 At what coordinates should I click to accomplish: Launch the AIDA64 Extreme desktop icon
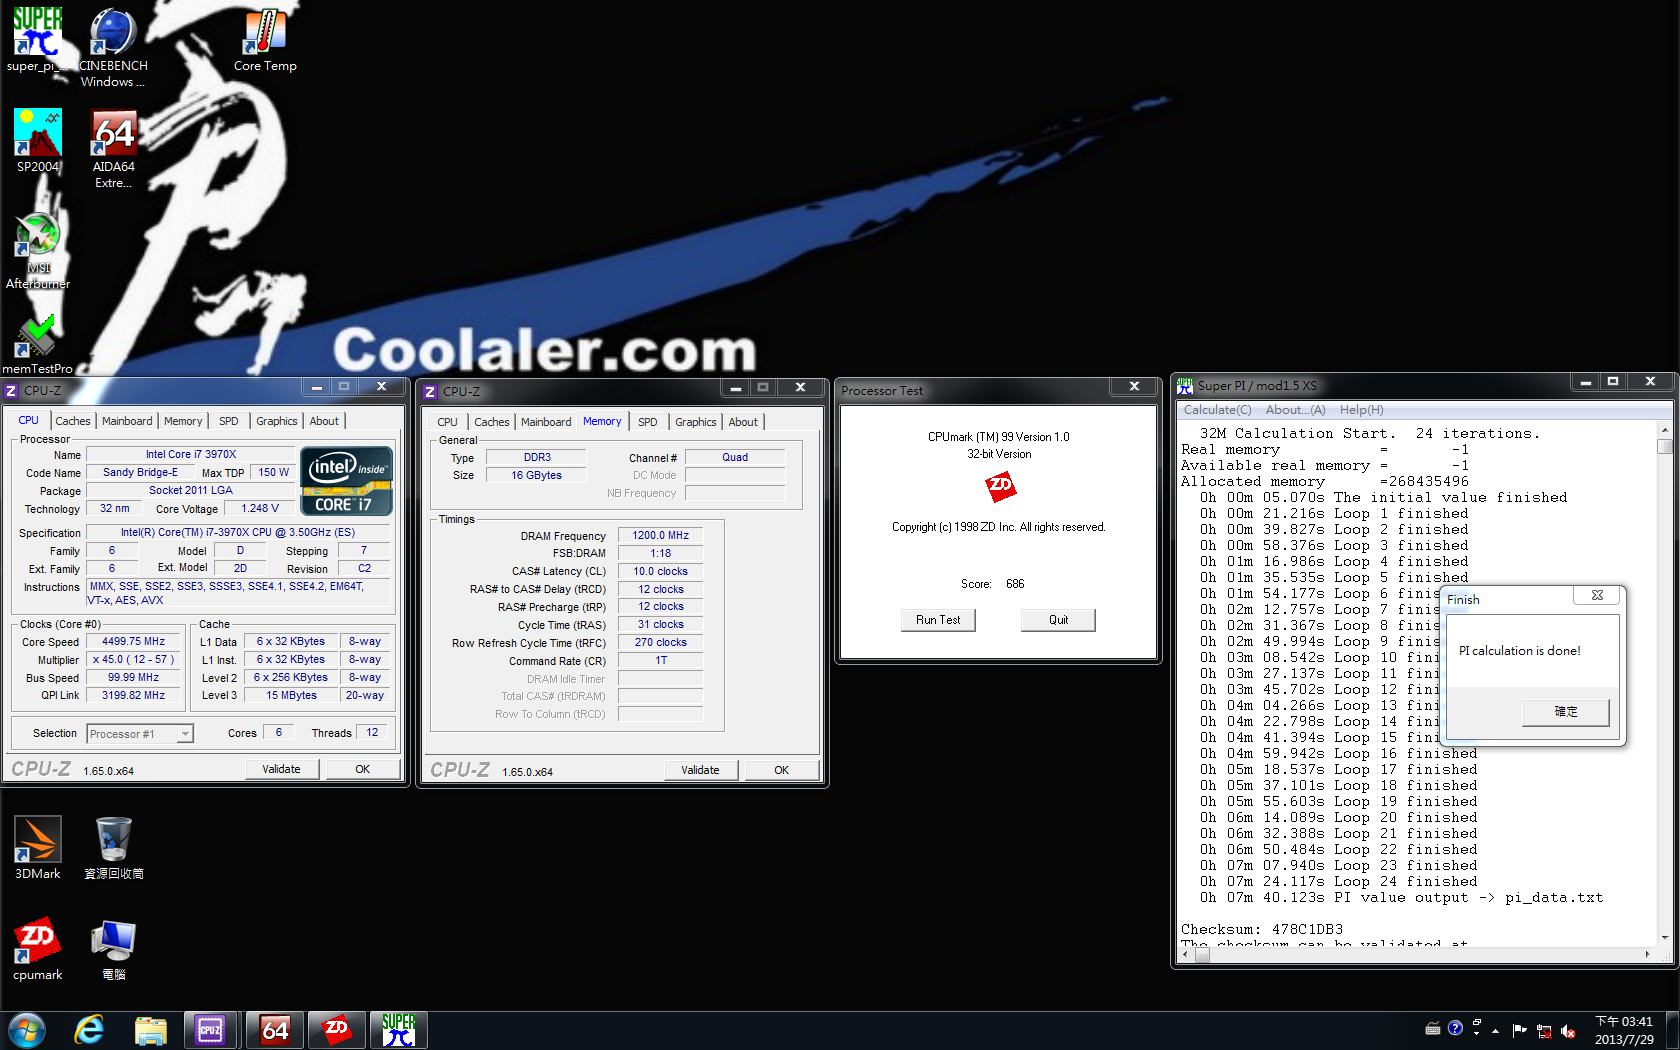click(x=113, y=148)
